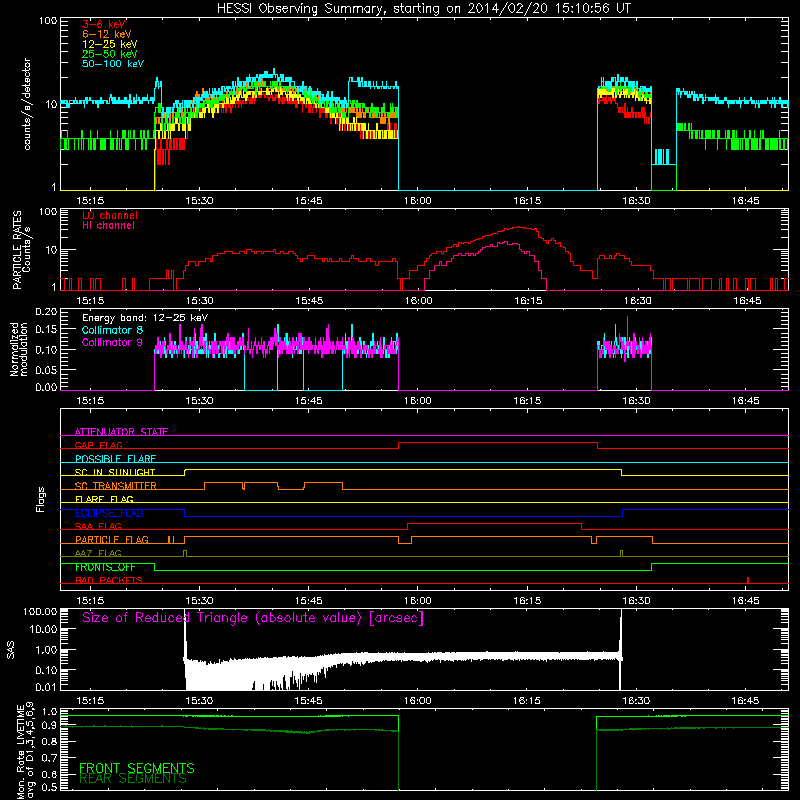Pick the 25-50 keV legend label

click(x=110, y=54)
